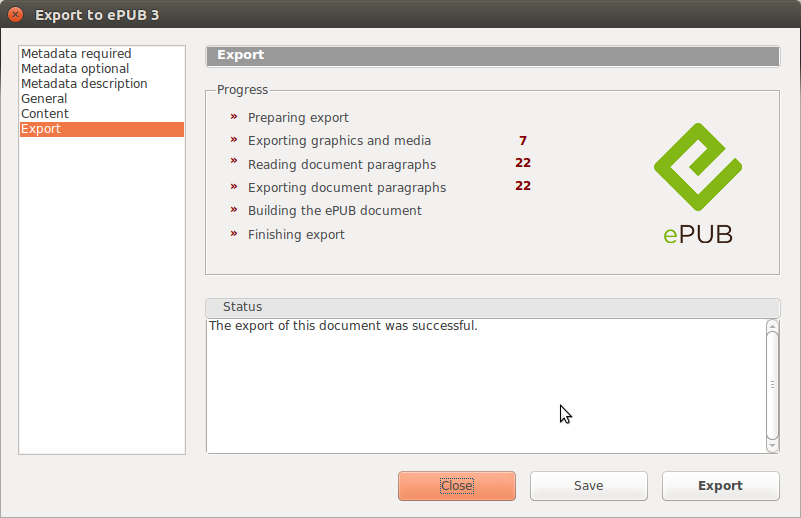Click the status box scrollbar up arrow
Image resolution: width=801 pixels, height=518 pixels.
pyautogui.click(x=772, y=326)
